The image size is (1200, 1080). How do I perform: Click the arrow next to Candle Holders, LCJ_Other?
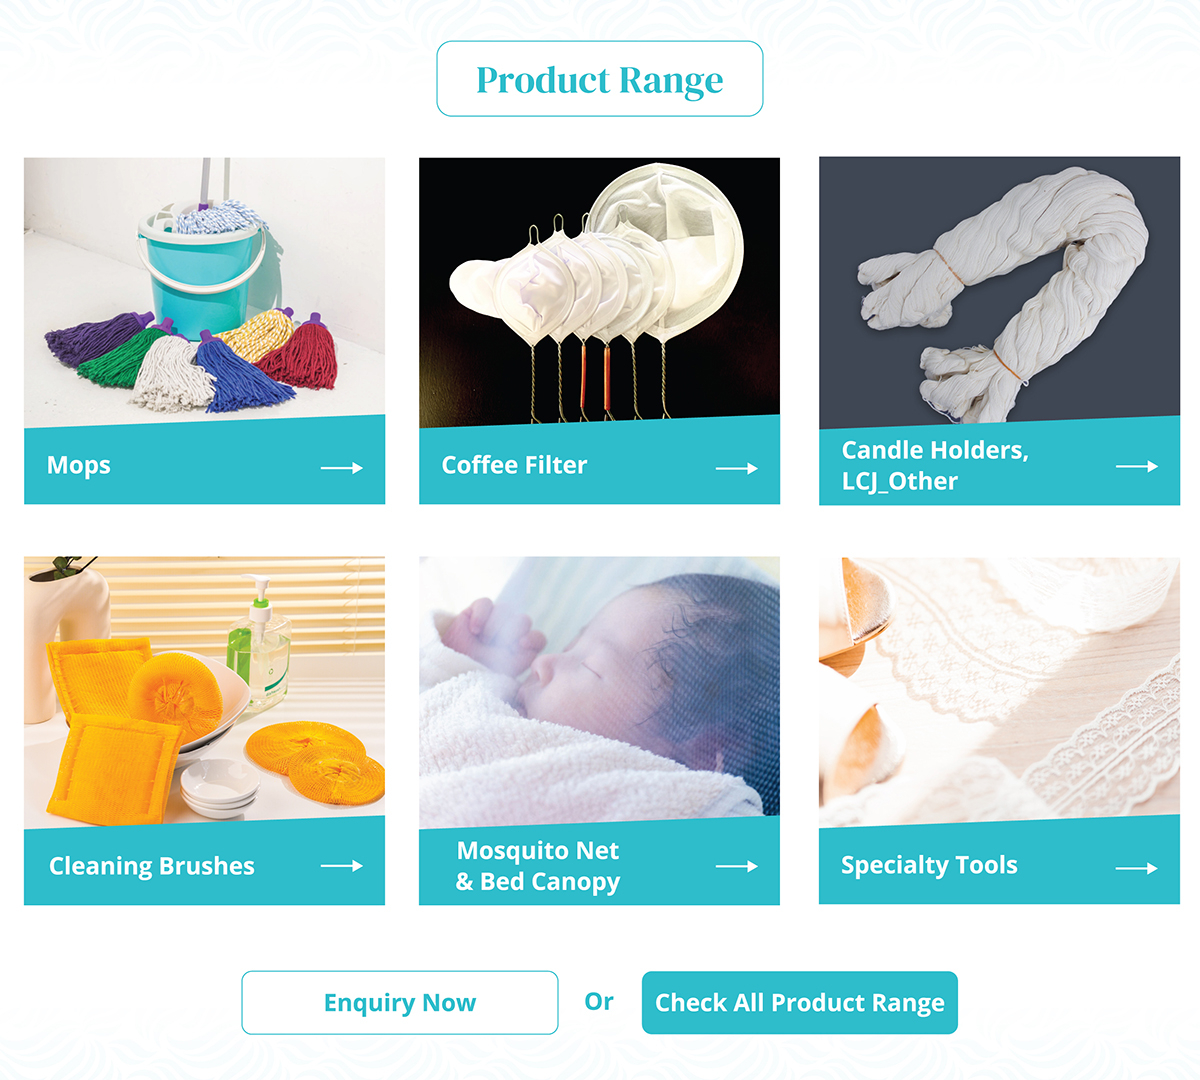(x=1136, y=466)
